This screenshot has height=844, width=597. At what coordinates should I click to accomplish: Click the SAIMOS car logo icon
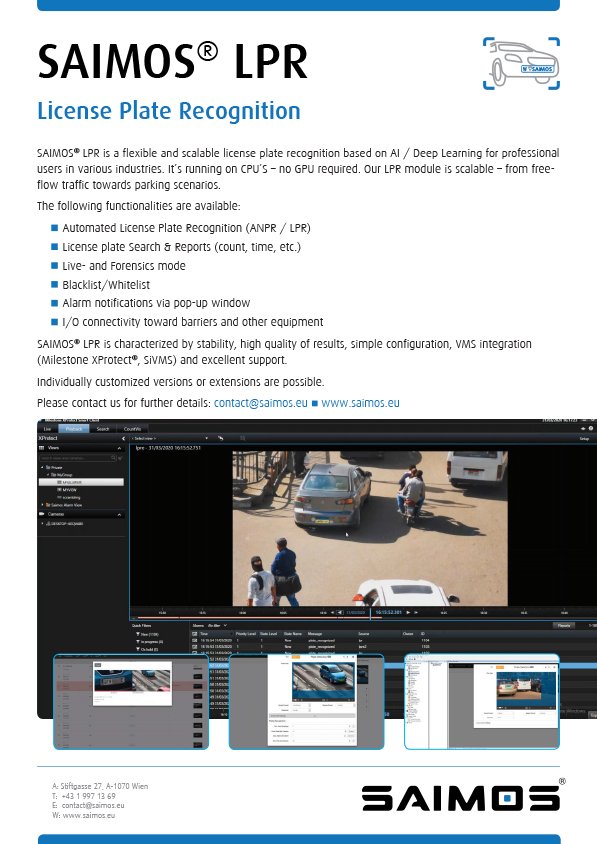521,64
